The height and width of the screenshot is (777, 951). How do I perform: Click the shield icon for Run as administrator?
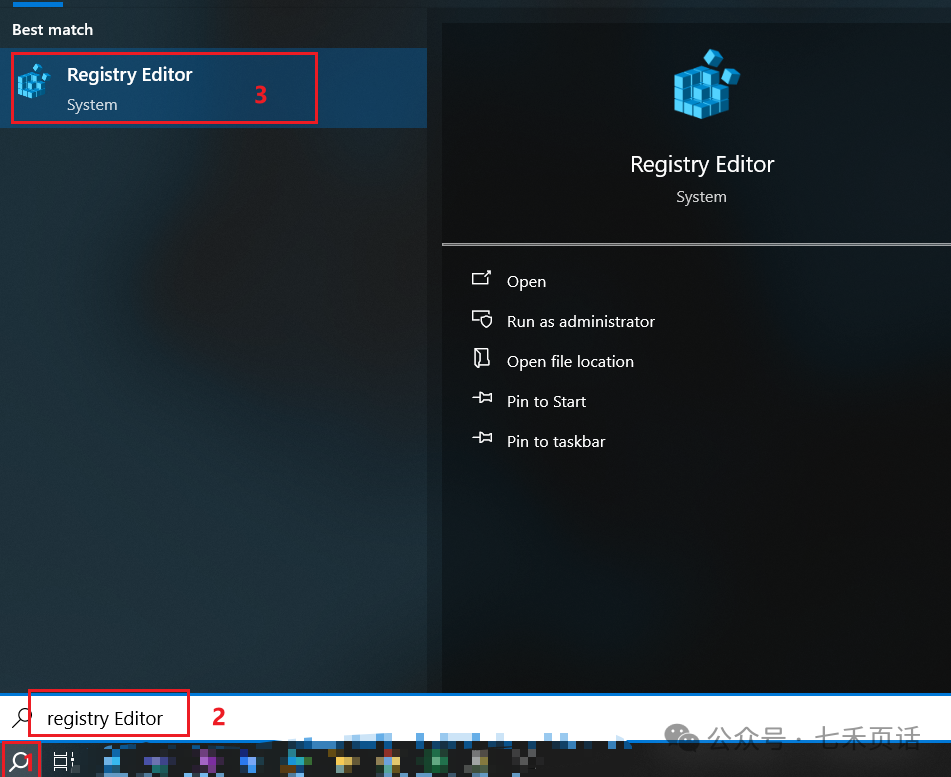(x=482, y=320)
